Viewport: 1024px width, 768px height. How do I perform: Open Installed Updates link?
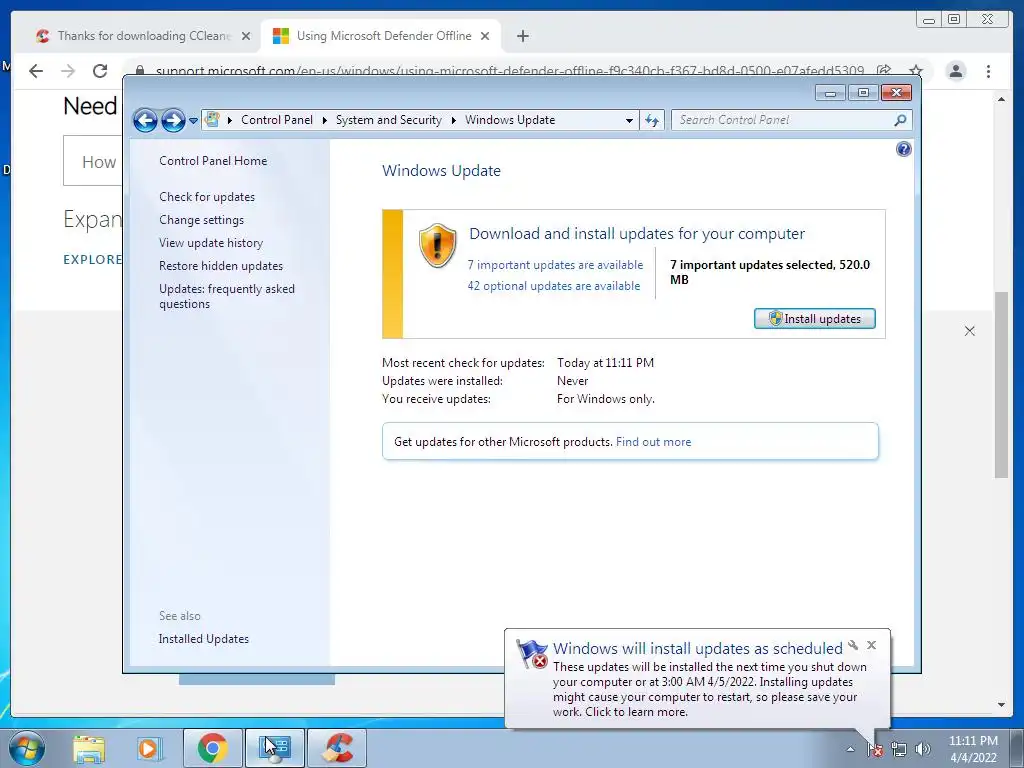[204, 639]
